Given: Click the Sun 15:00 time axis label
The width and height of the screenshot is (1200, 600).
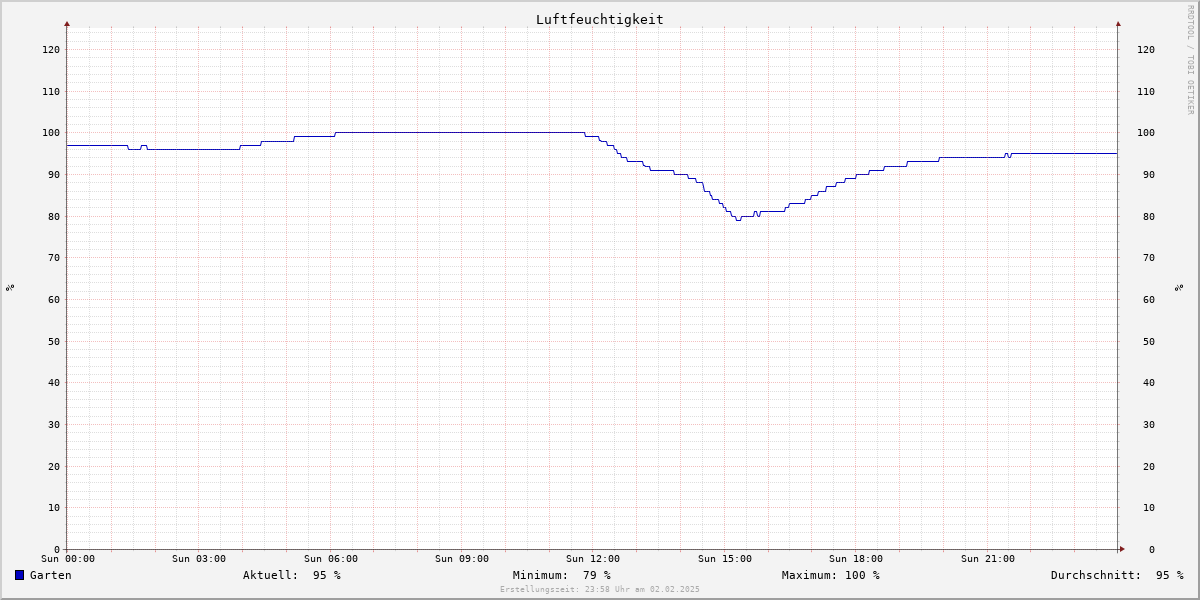Looking at the screenshot, I should 725,559.
